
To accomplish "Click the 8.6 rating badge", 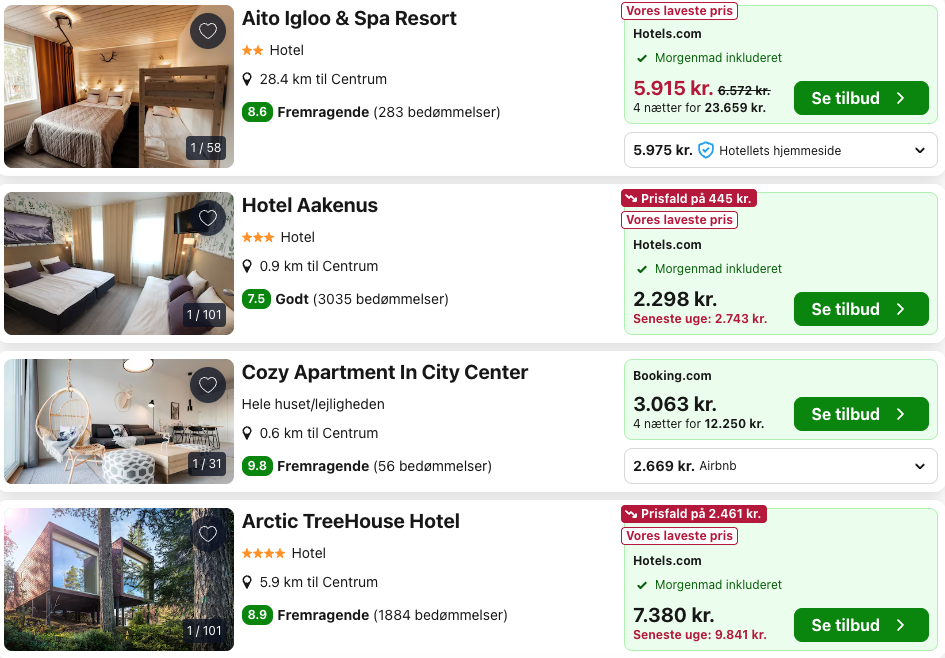I will pos(257,112).
